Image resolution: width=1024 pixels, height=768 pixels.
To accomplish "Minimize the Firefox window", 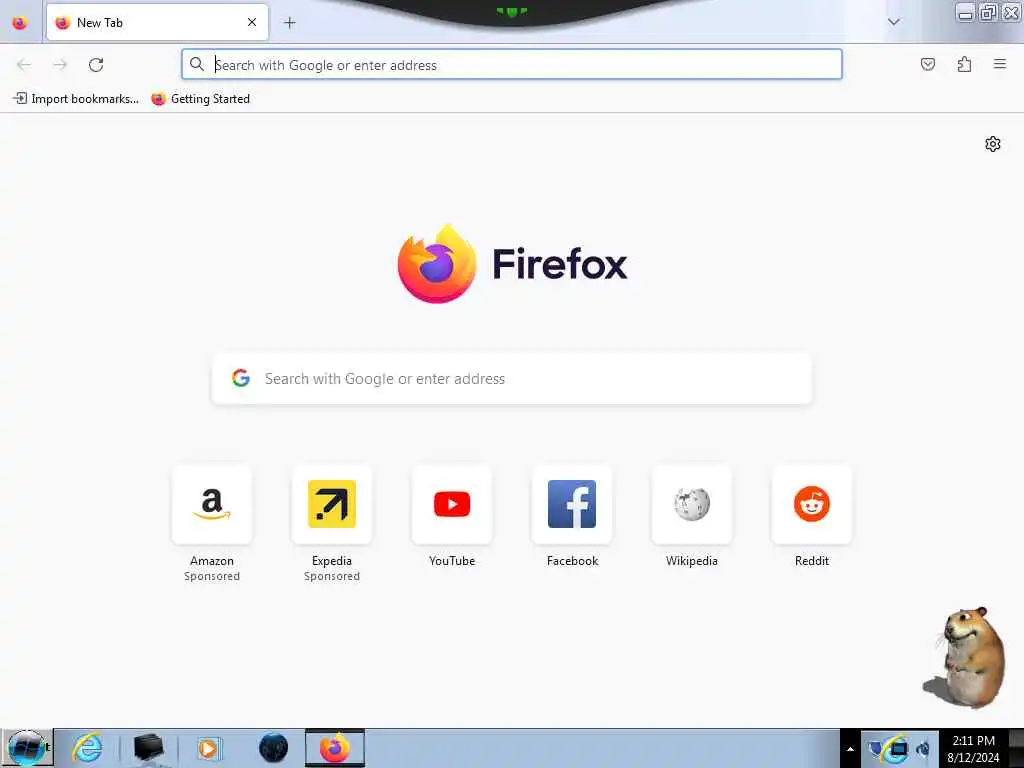I will click(965, 12).
